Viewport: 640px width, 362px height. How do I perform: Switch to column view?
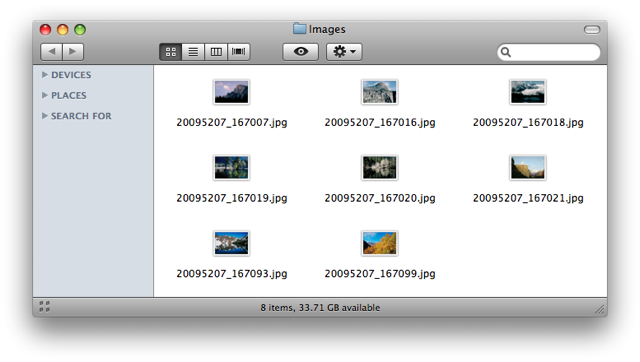216,52
